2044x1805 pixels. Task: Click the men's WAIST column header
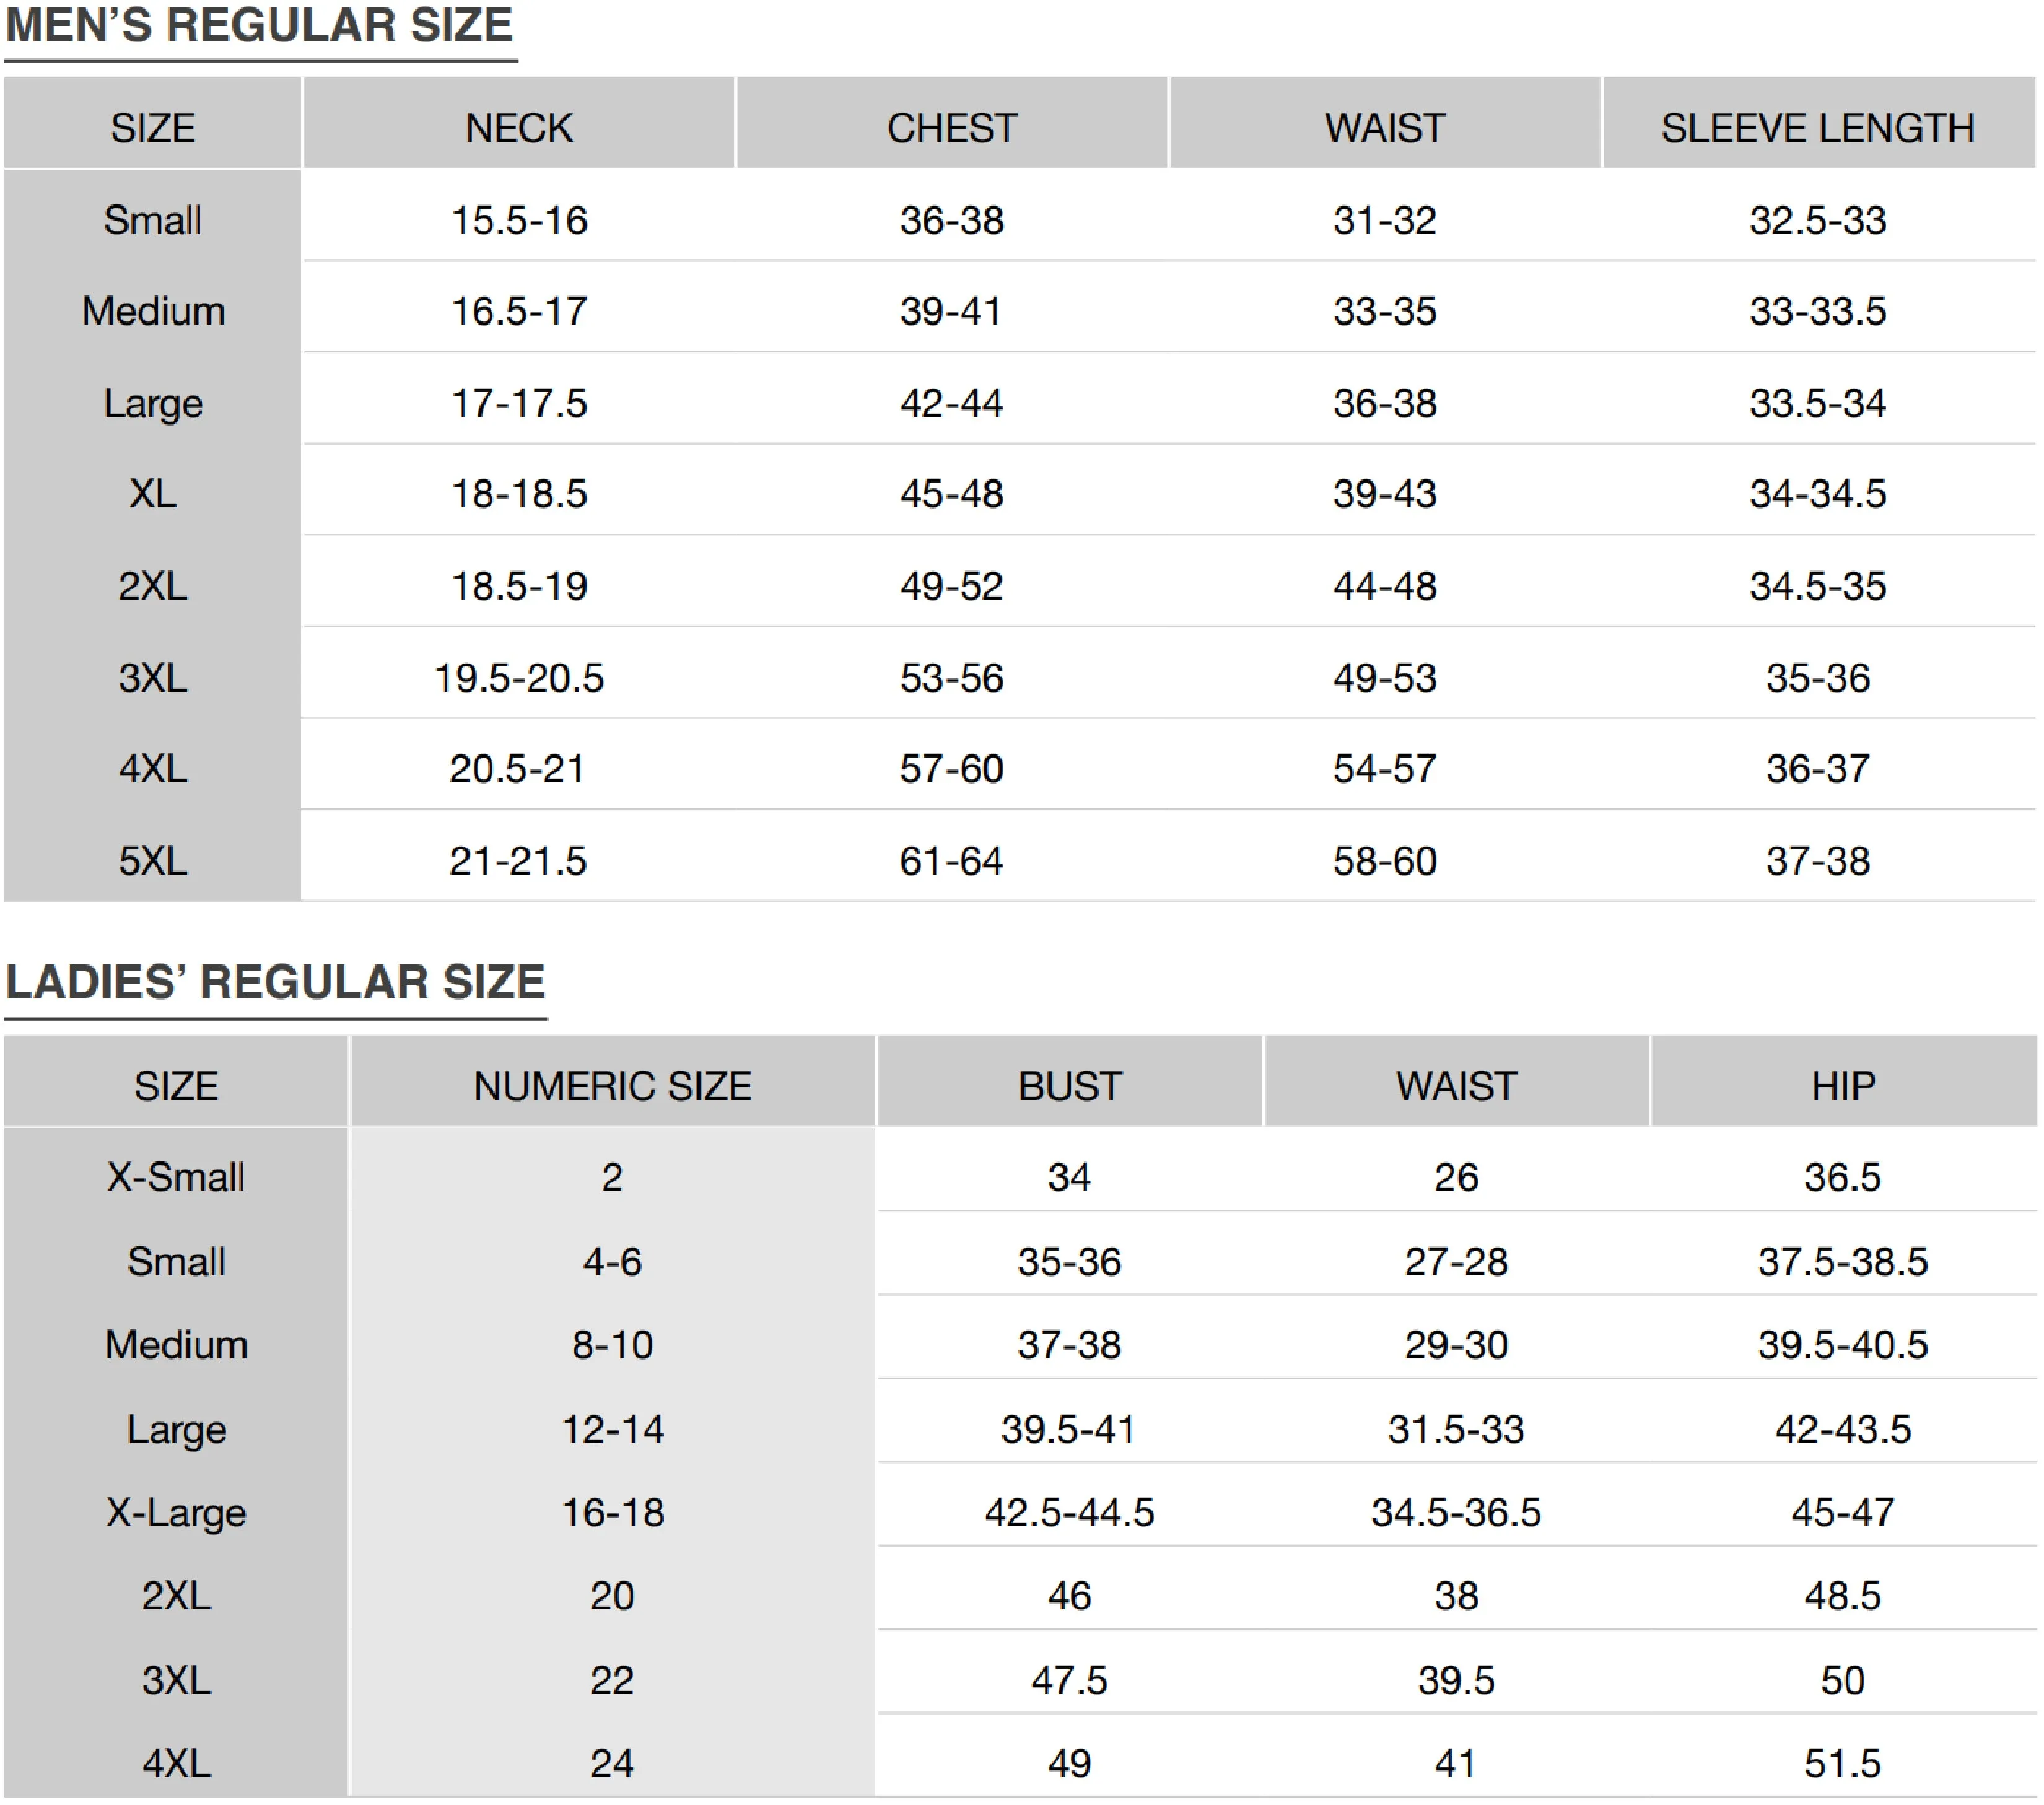click(1384, 127)
